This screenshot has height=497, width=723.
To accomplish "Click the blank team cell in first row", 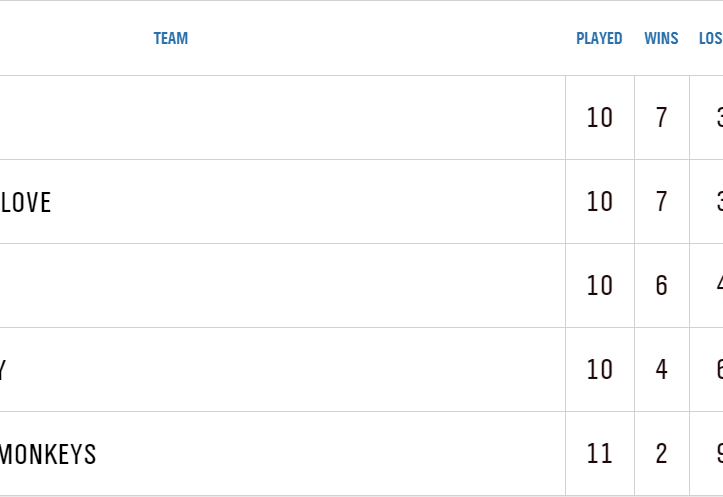I will tap(280, 118).
